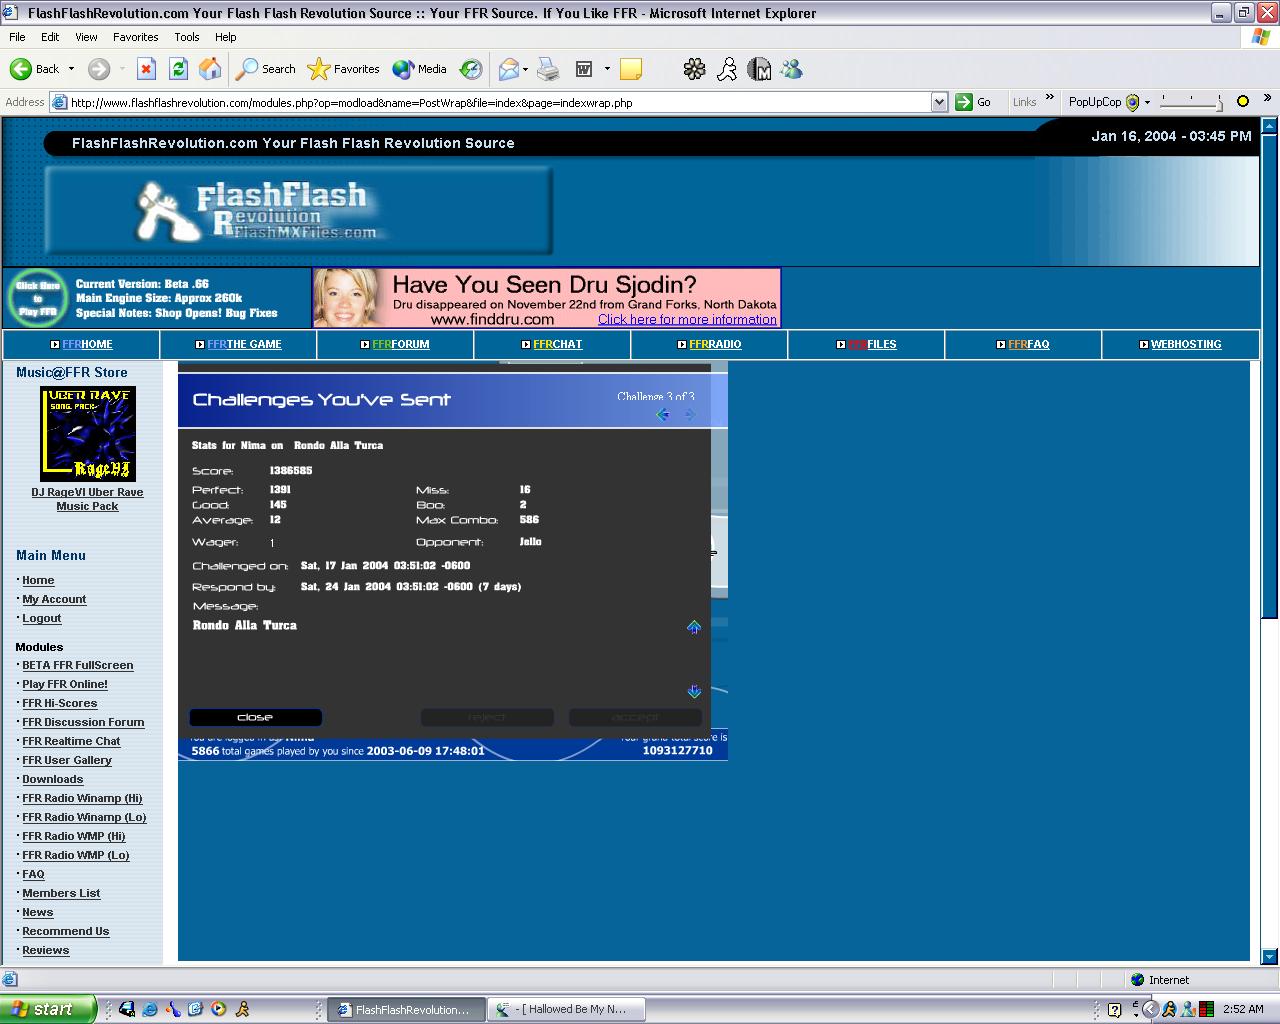Open the Tools menu
This screenshot has width=1280, height=1024.
(x=187, y=37)
